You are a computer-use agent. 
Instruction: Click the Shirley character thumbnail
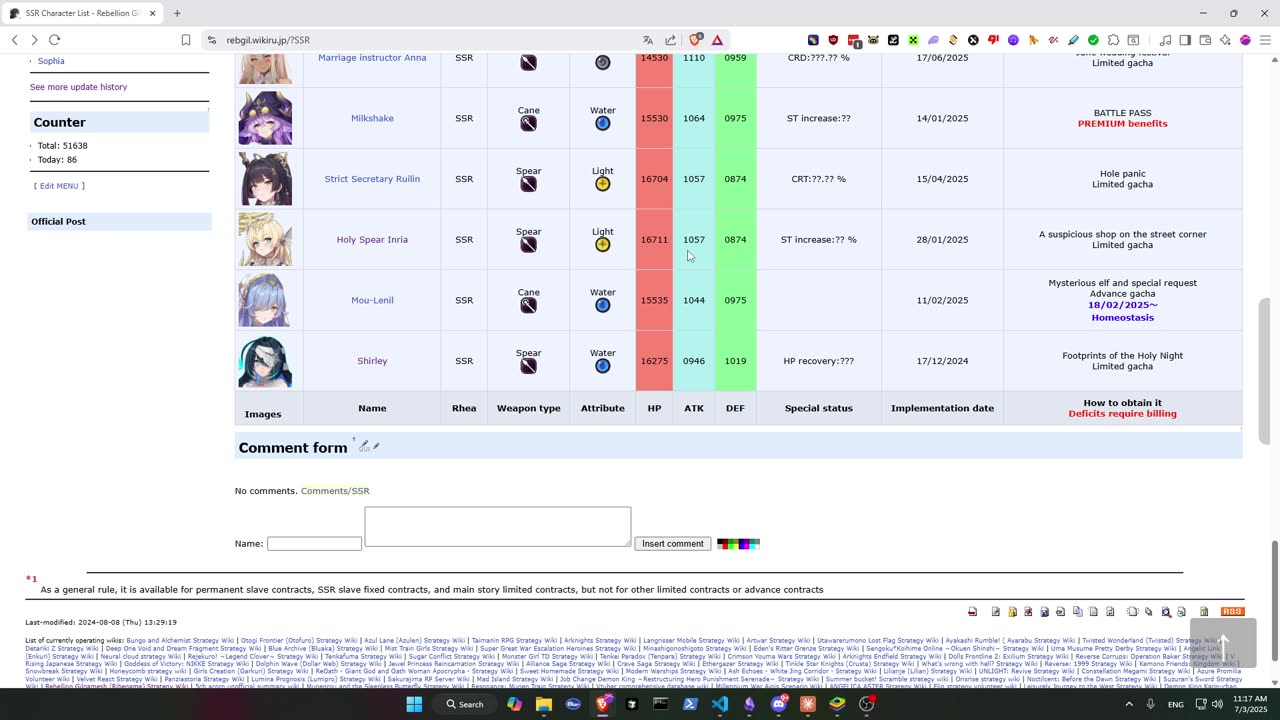(265, 361)
